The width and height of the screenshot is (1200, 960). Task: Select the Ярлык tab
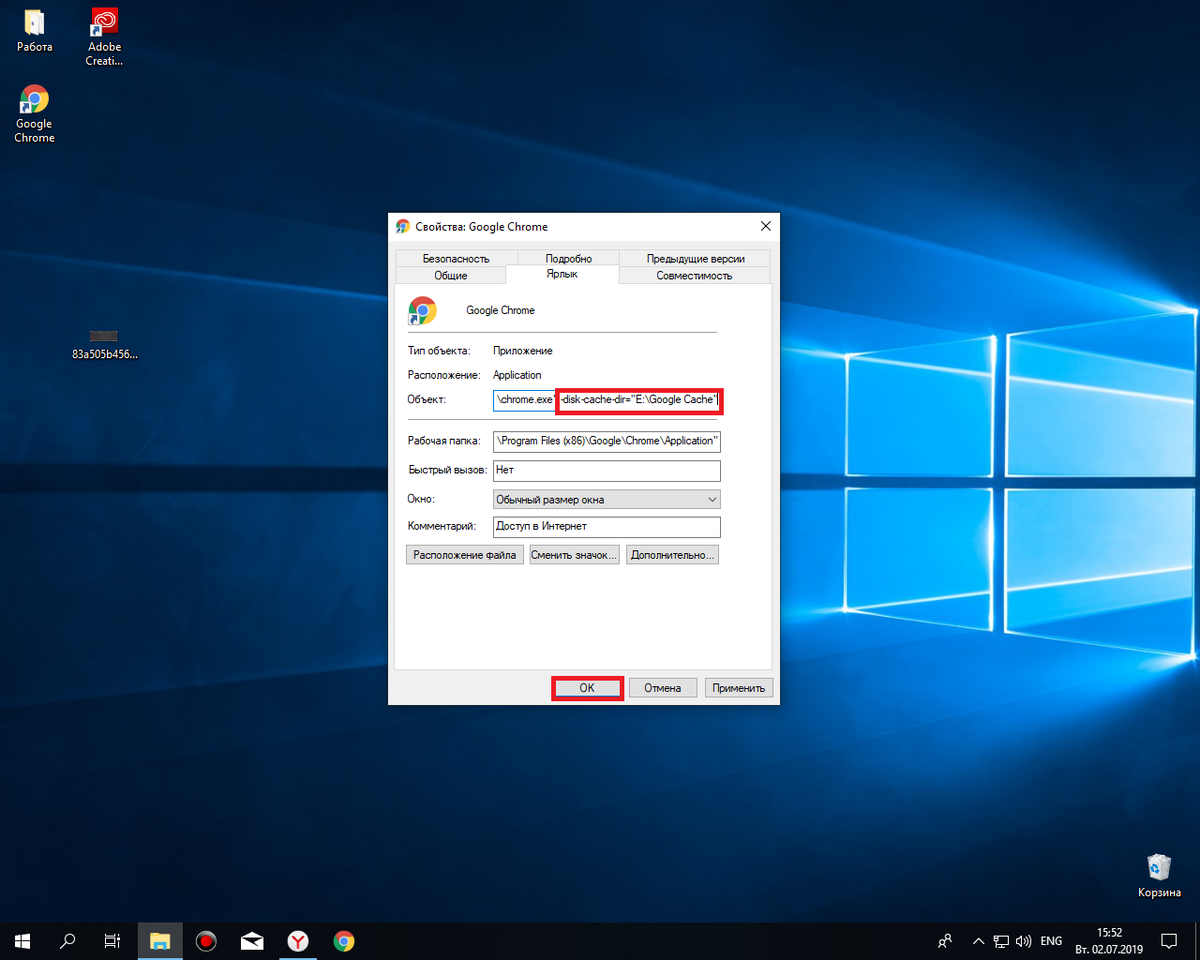[562, 274]
